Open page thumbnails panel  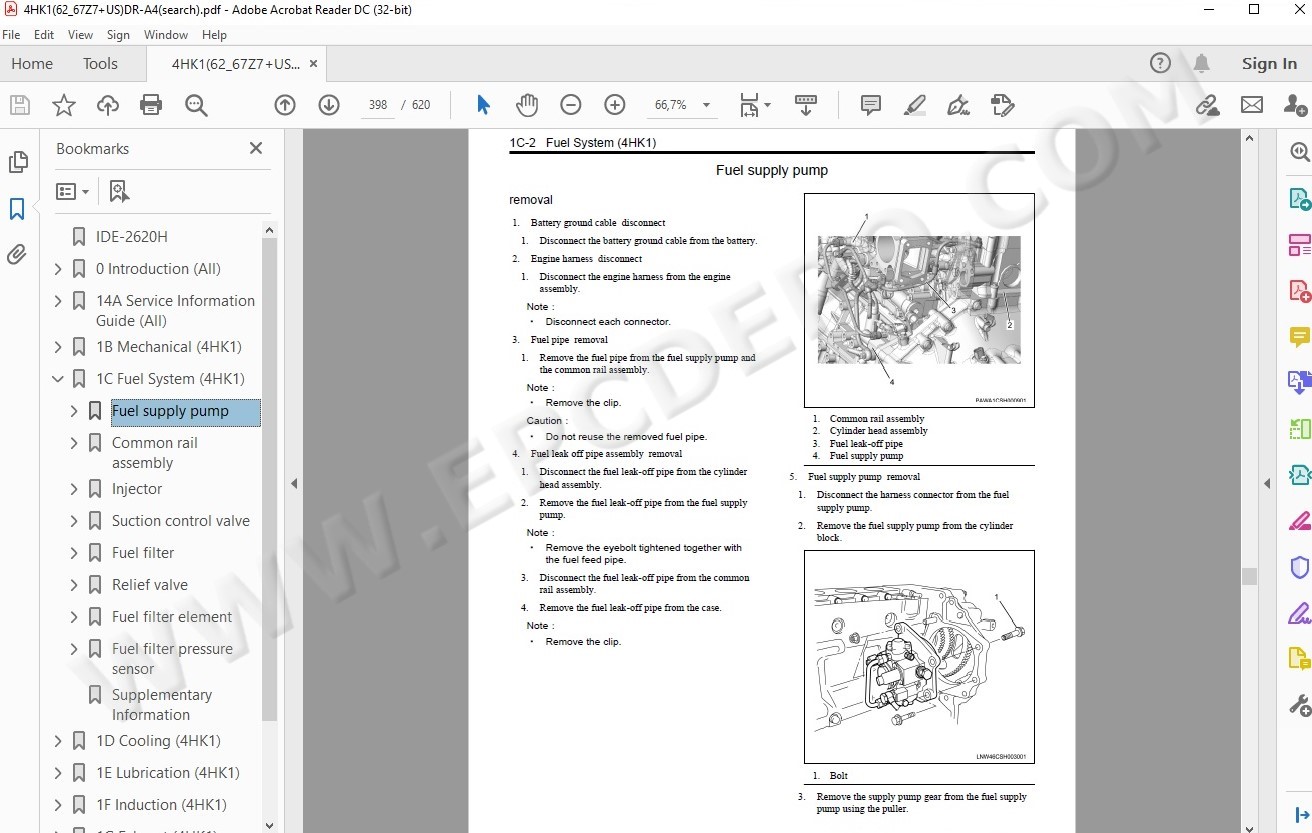click(x=17, y=162)
